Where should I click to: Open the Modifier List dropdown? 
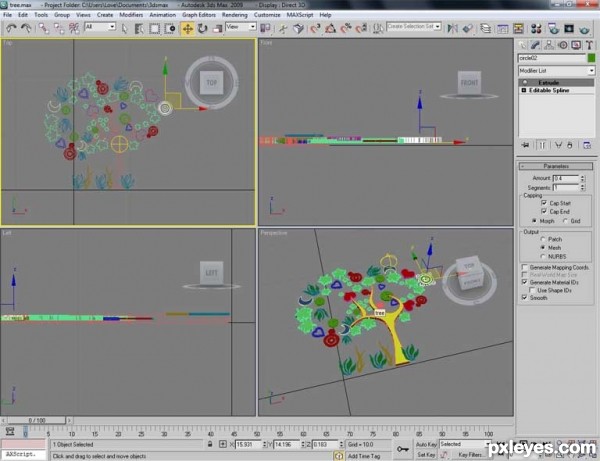click(x=556, y=71)
